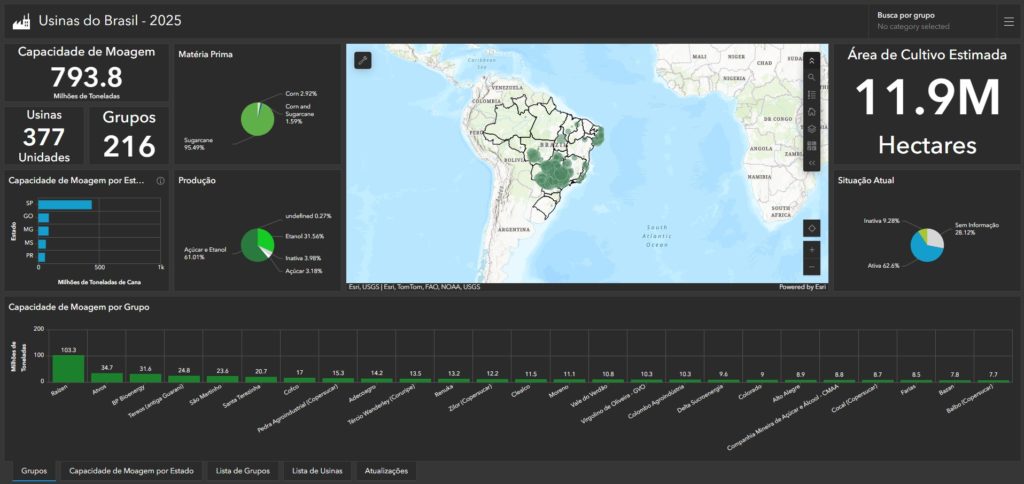The width and height of the screenshot is (1024, 484).
Task: Select the BP Bioenergy bar
Action: pos(146,378)
